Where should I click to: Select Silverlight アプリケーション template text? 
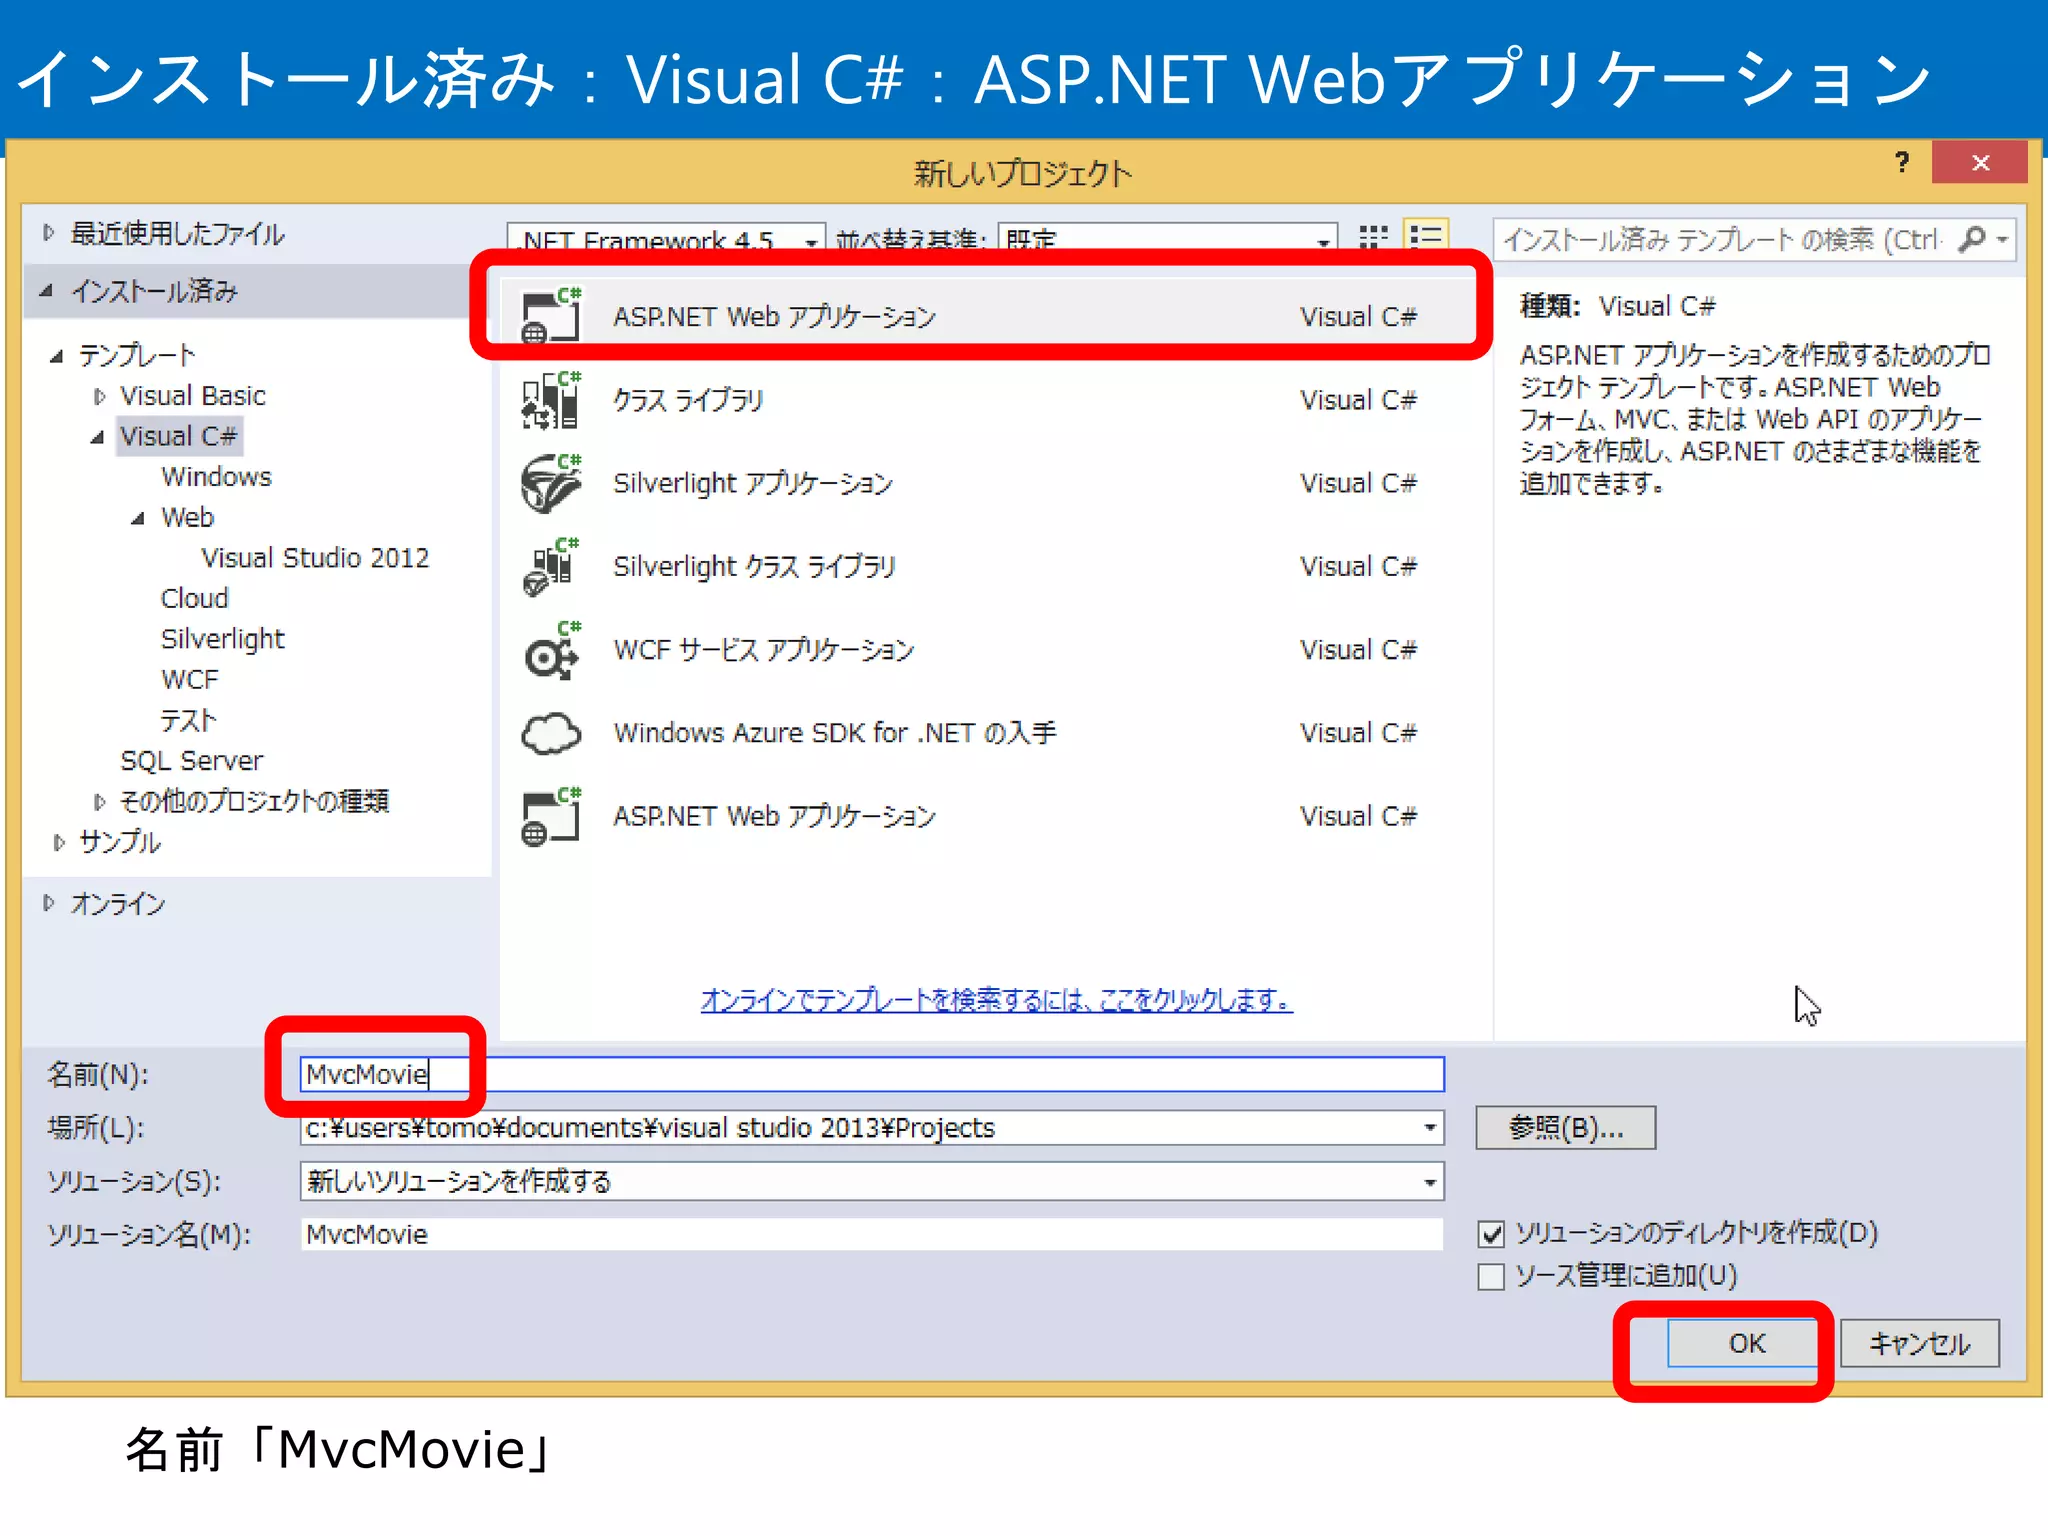point(753,483)
